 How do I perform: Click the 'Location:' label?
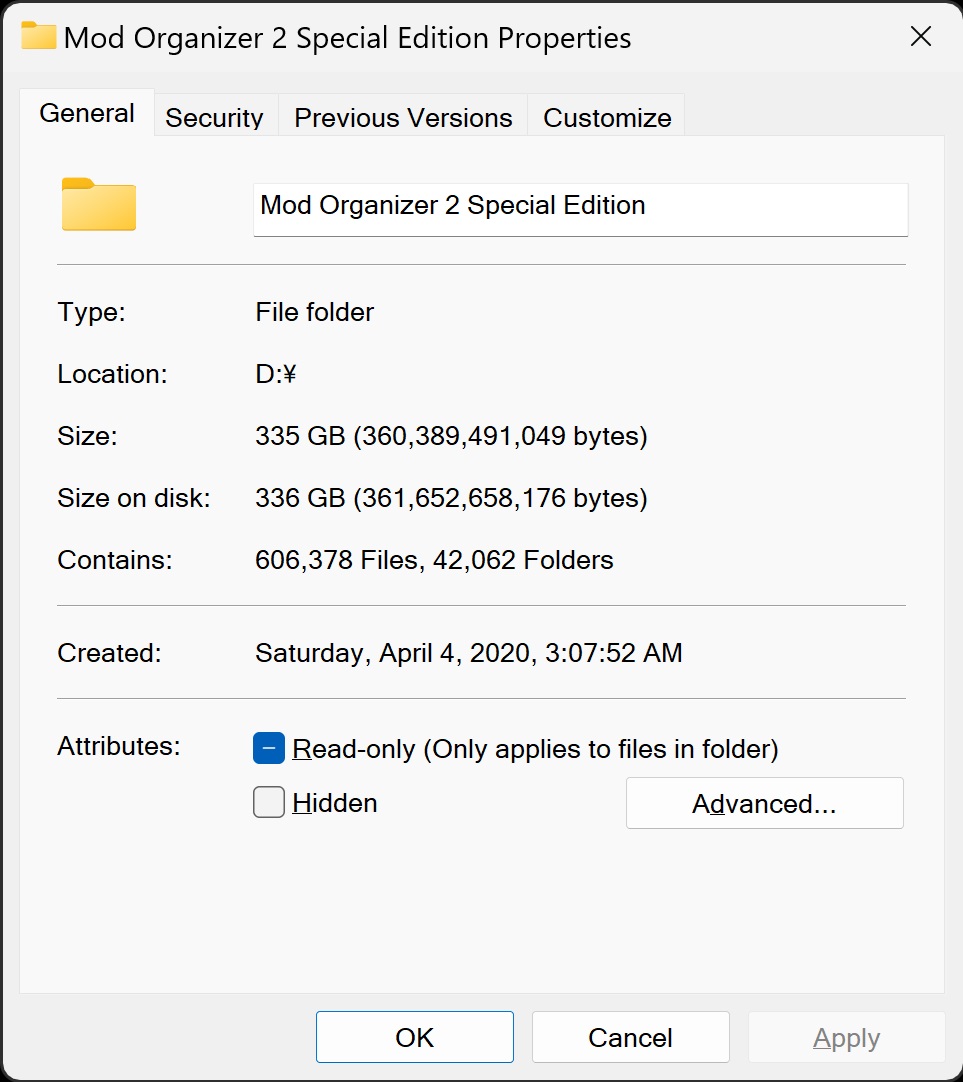pyautogui.click(x=112, y=374)
